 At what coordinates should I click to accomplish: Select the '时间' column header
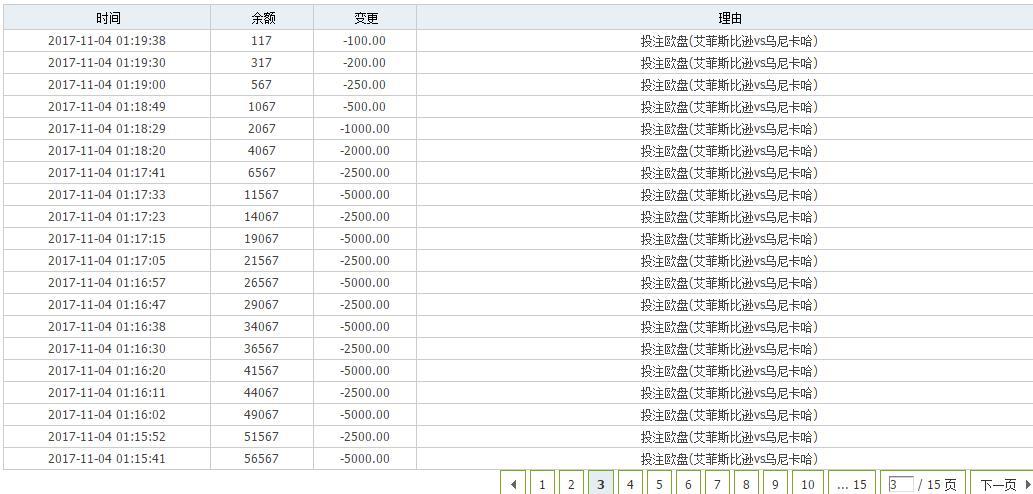click(x=107, y=18)
